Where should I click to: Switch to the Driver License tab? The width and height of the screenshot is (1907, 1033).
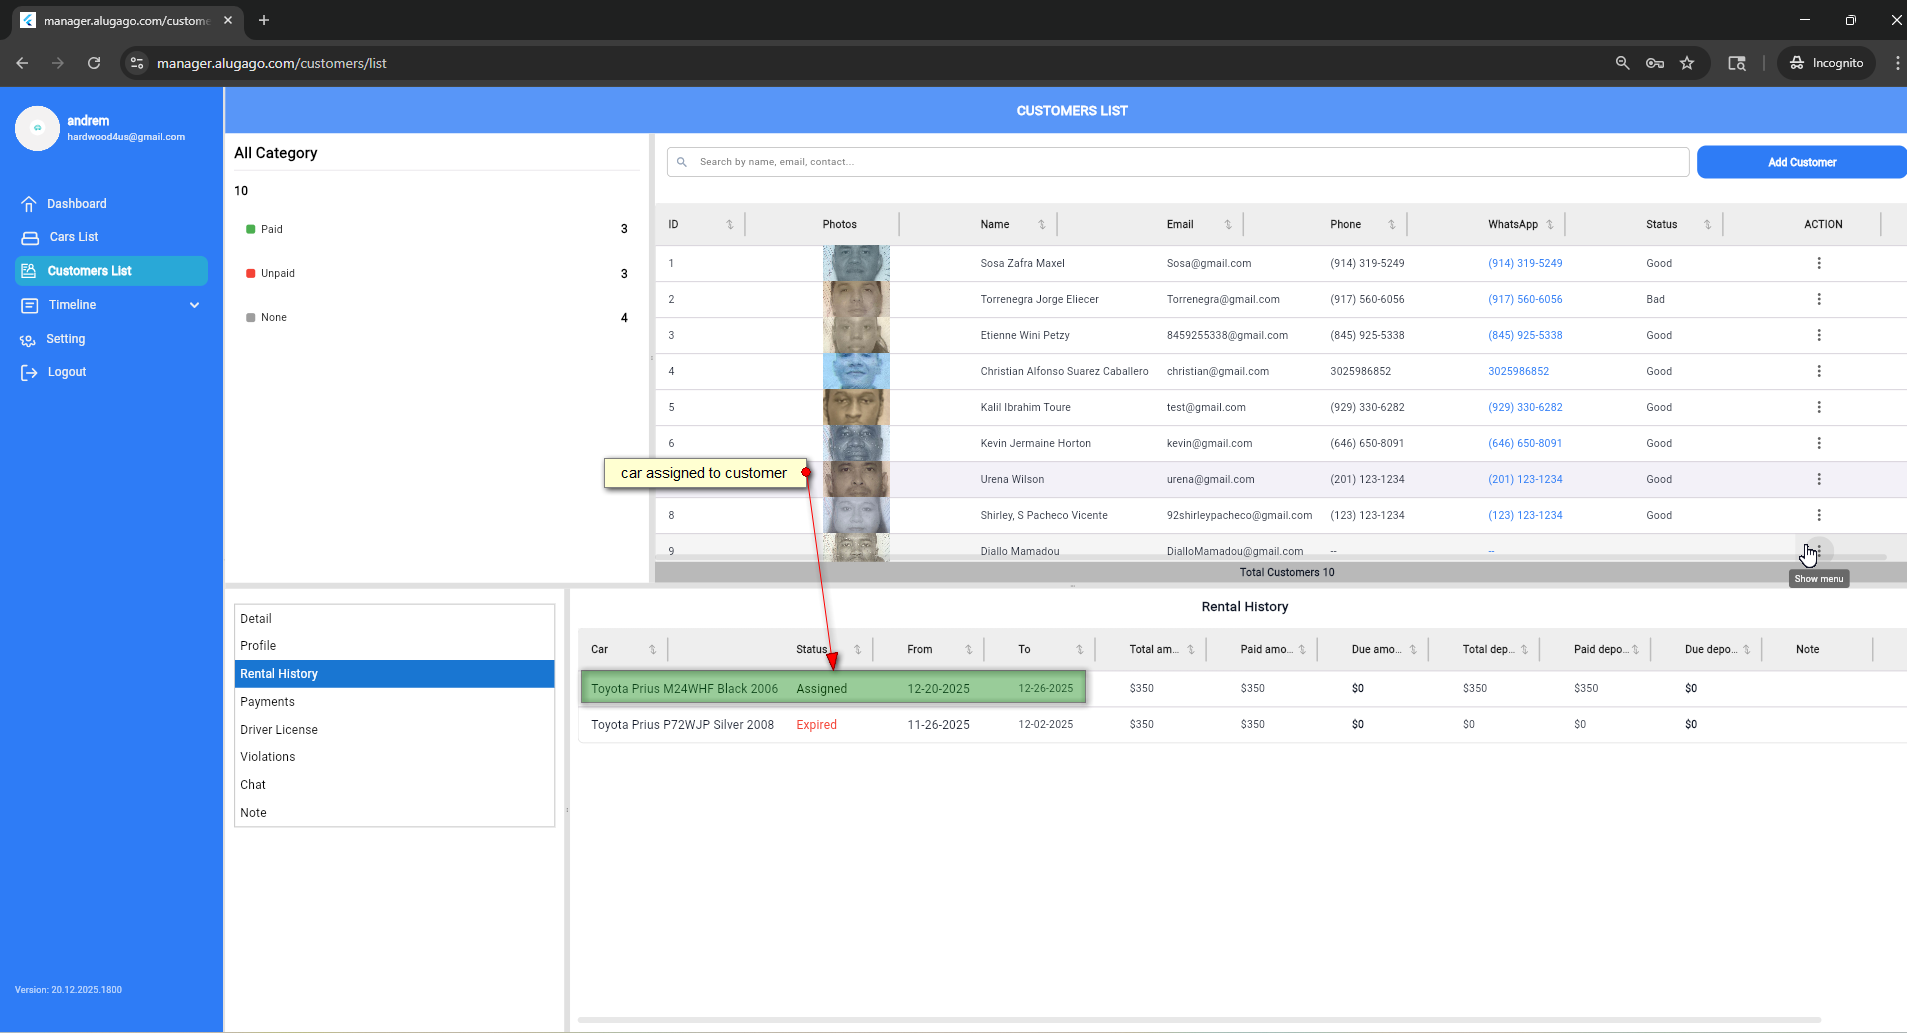click(x=279, y=730)
